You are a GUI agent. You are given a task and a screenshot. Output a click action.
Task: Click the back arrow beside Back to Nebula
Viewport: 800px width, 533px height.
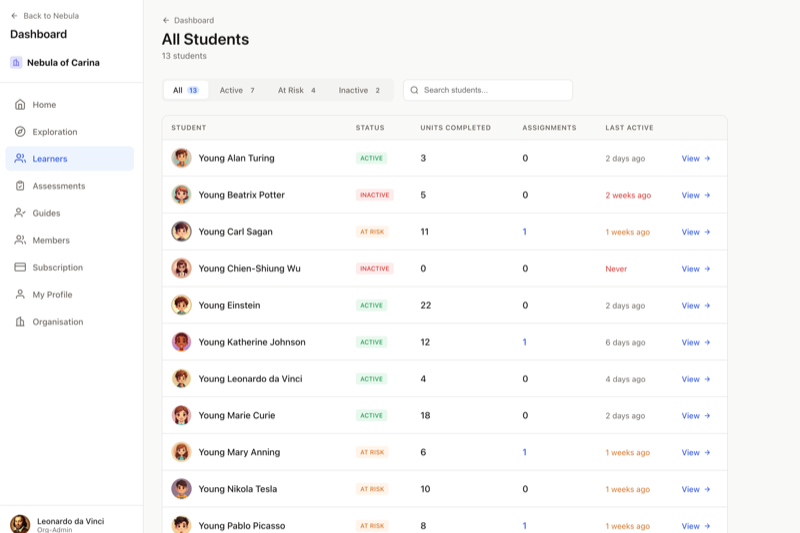click(x=14, y=16)
